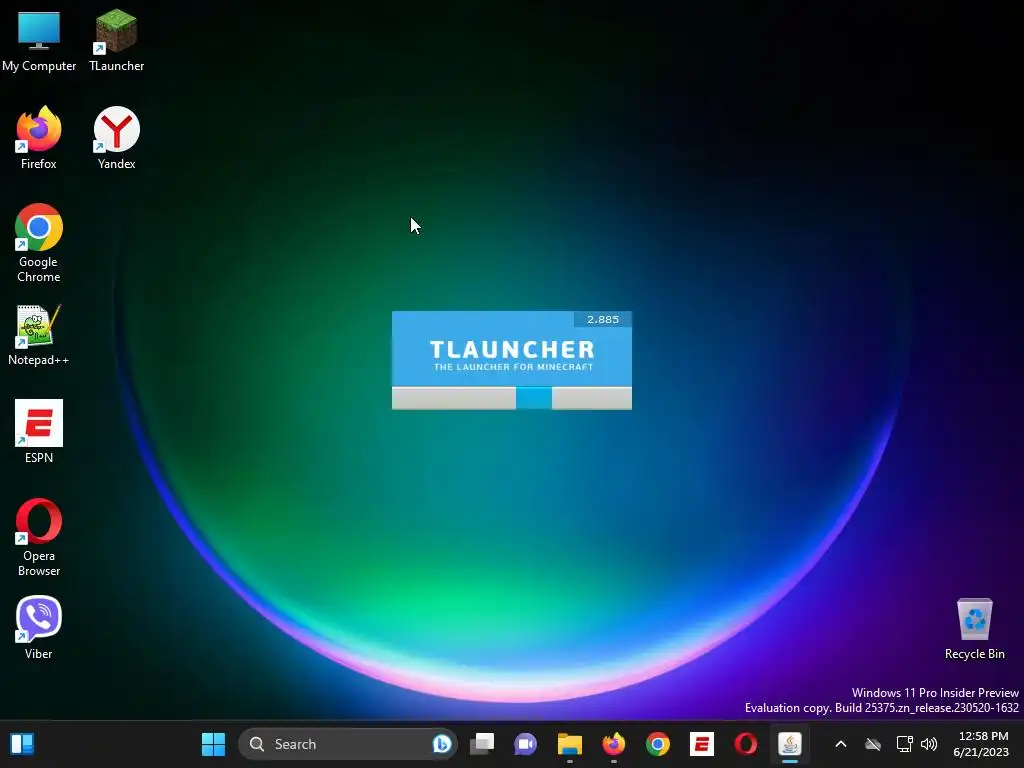Open the My Computer desktop icon
1024x768 pixels.
pos(39,39)
